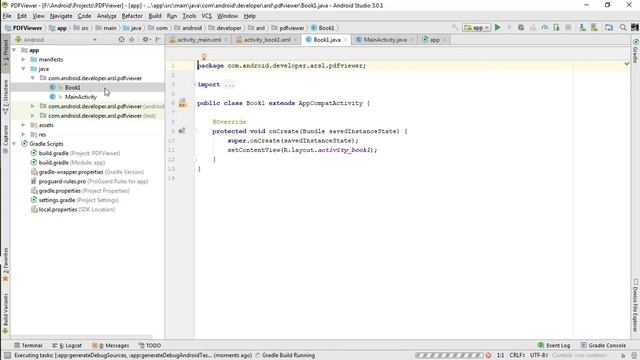Open the app run configuration dropdown
The image size is (640, 360).
(x=476, y=28)
